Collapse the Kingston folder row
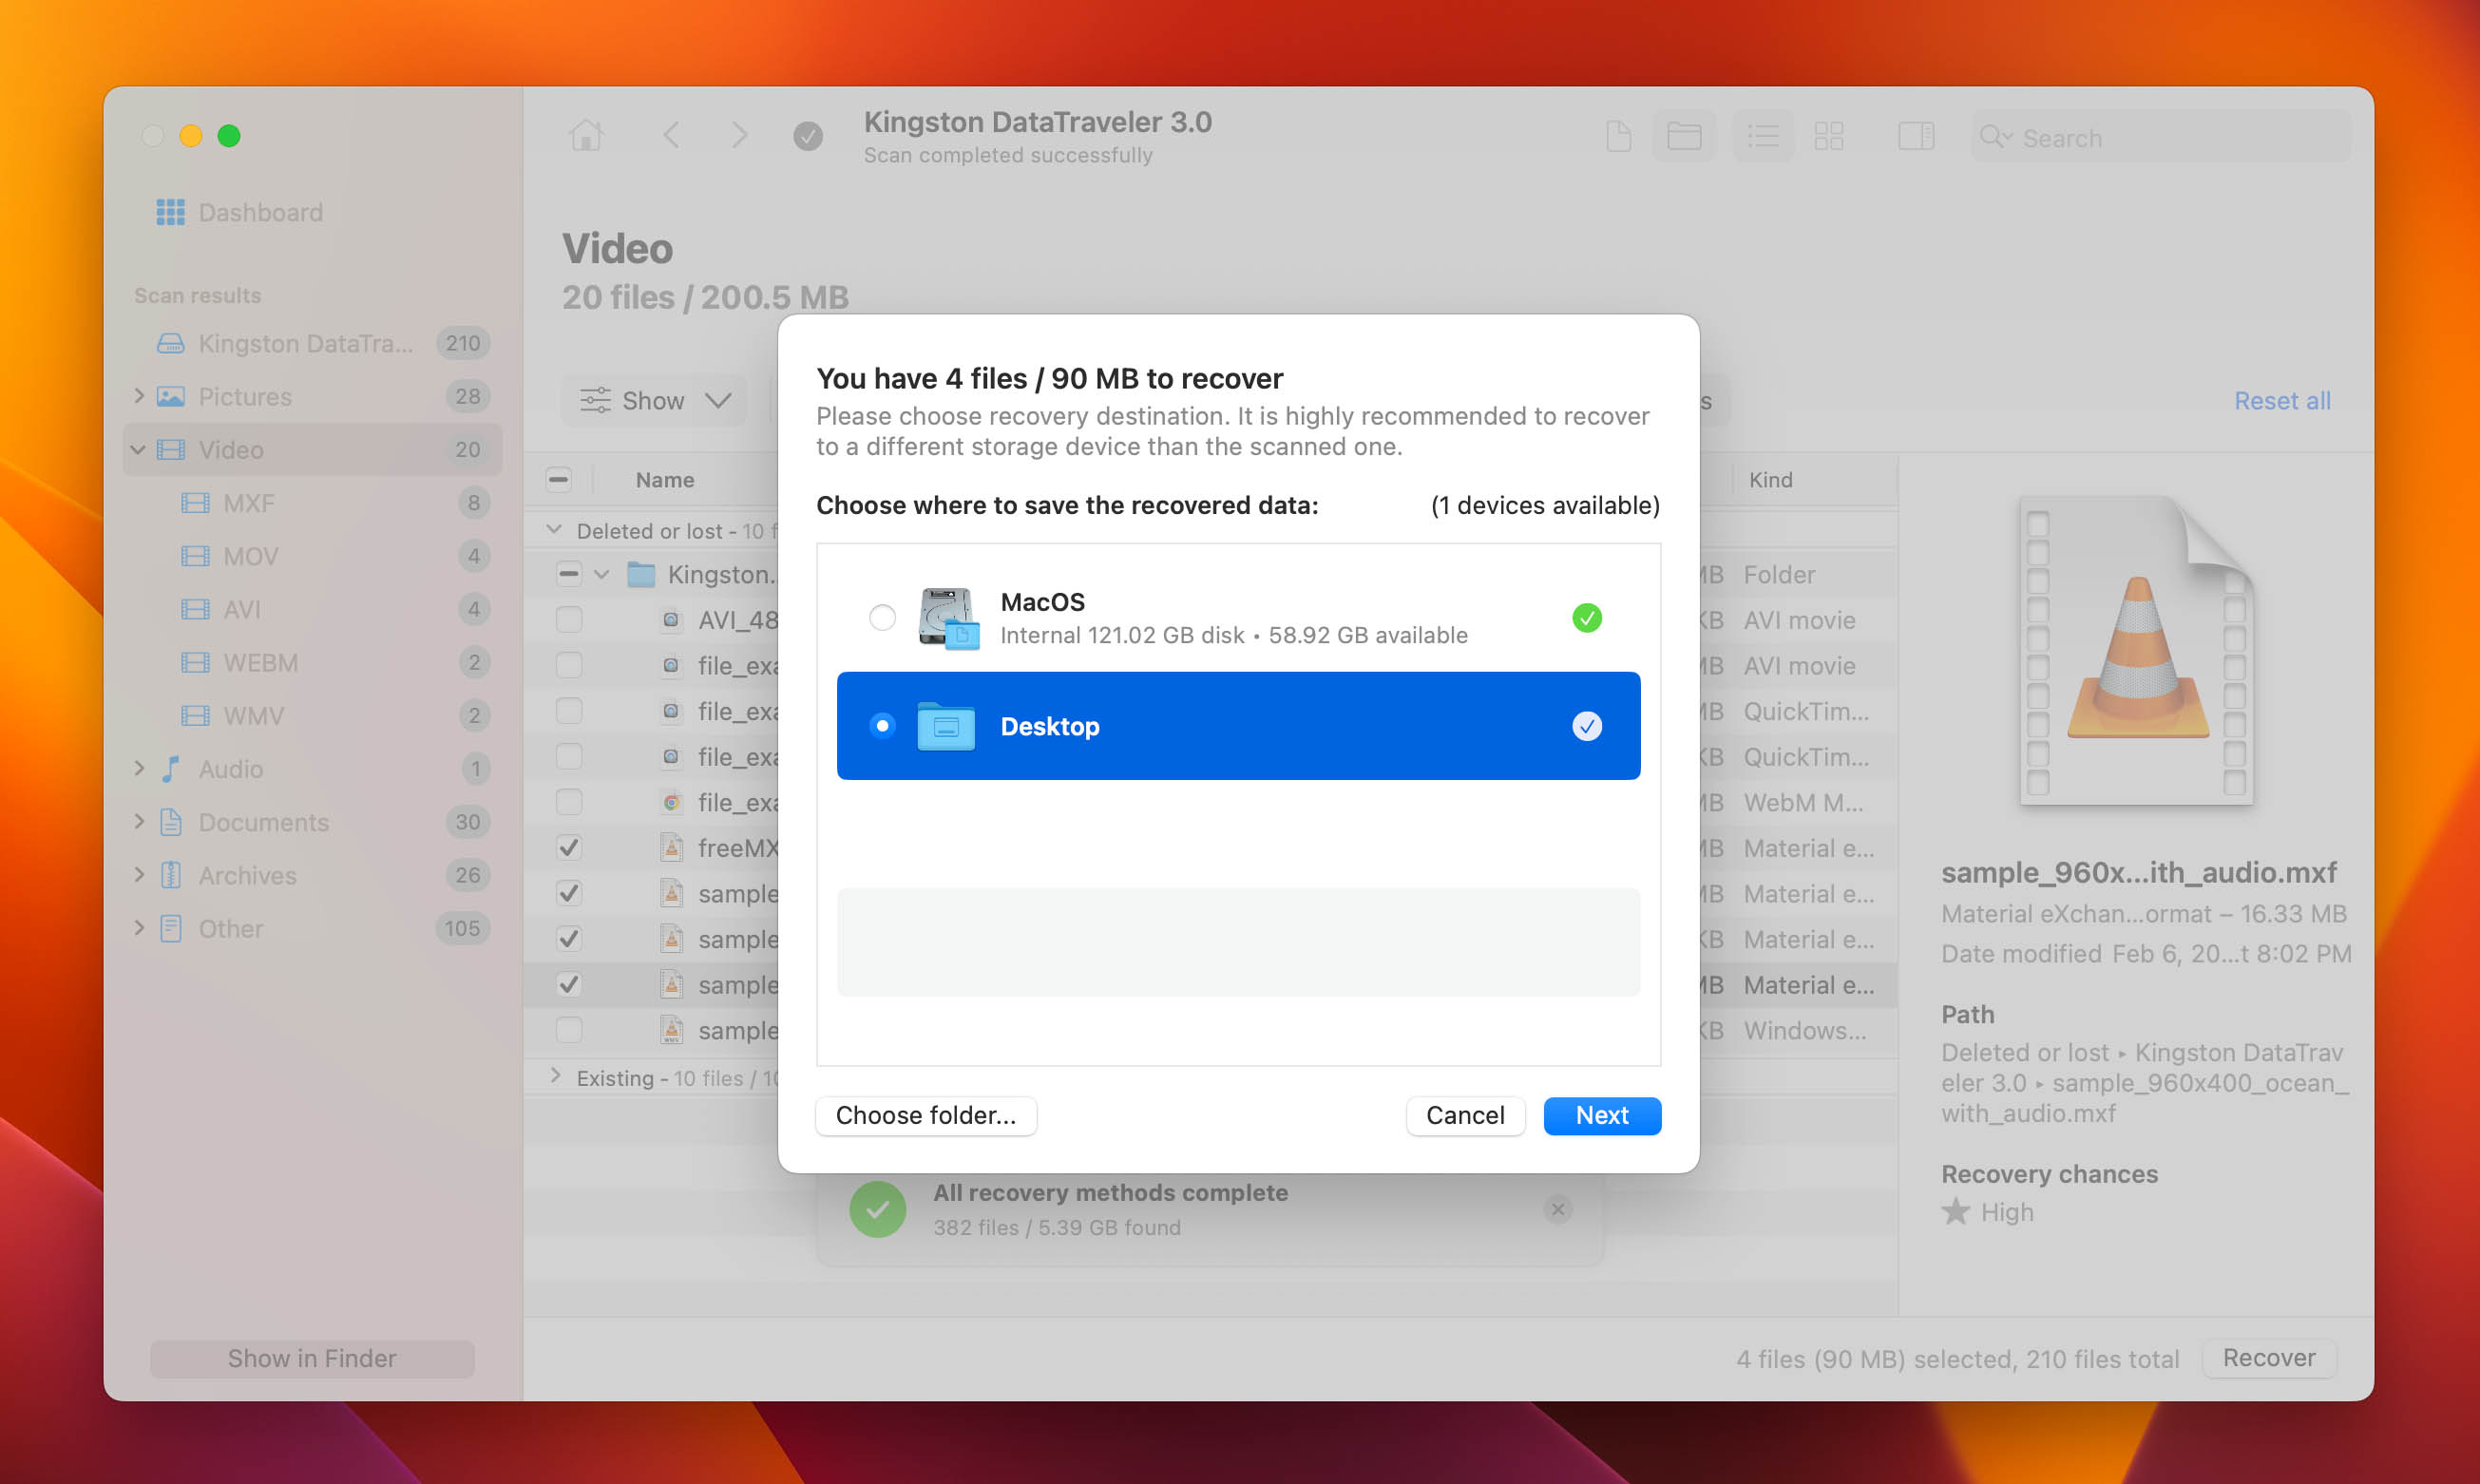This screenshot has height=1484, width=2480. pos(601,574)
